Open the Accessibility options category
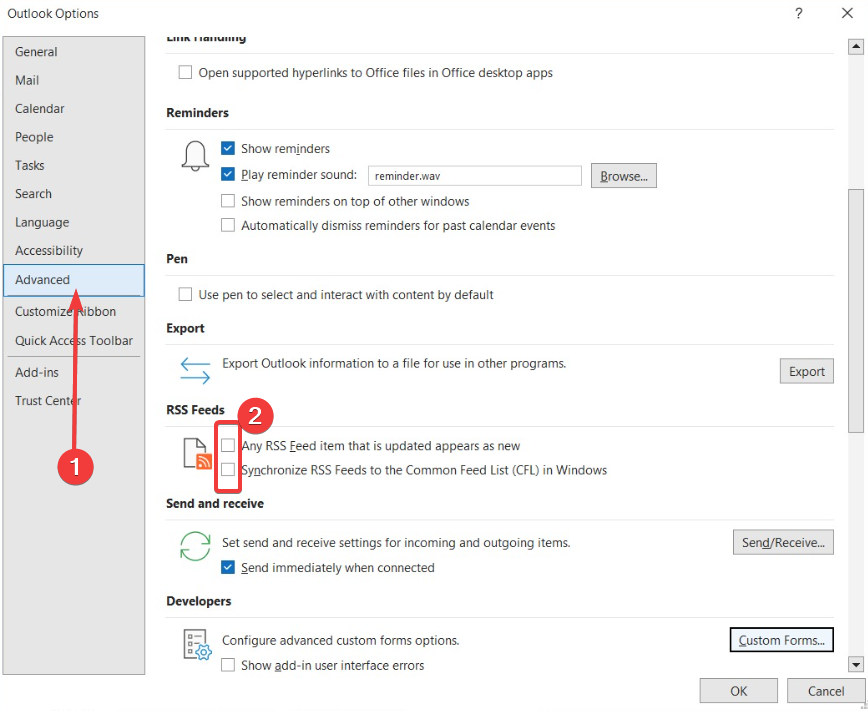Image resolution: width=868 pixels, height=712 pixels. click(x=74, y=251)
